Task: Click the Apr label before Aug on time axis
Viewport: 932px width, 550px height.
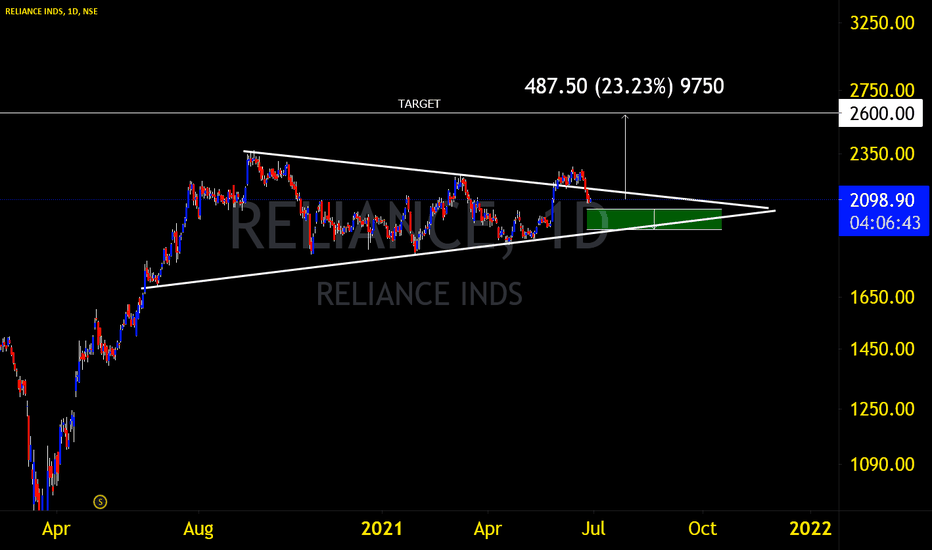Action: tap(56, 529)
